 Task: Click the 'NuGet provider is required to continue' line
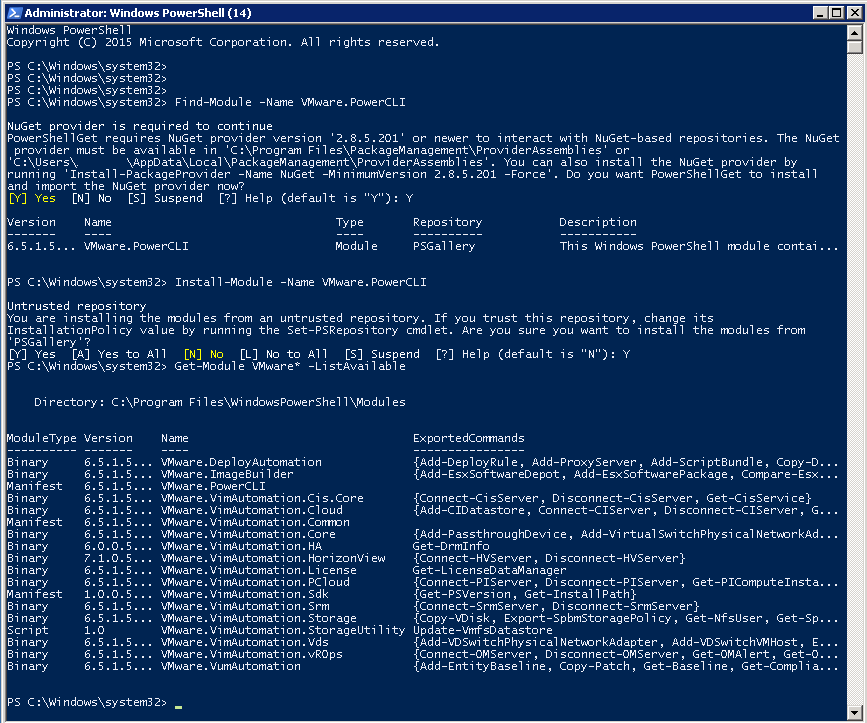140,126
